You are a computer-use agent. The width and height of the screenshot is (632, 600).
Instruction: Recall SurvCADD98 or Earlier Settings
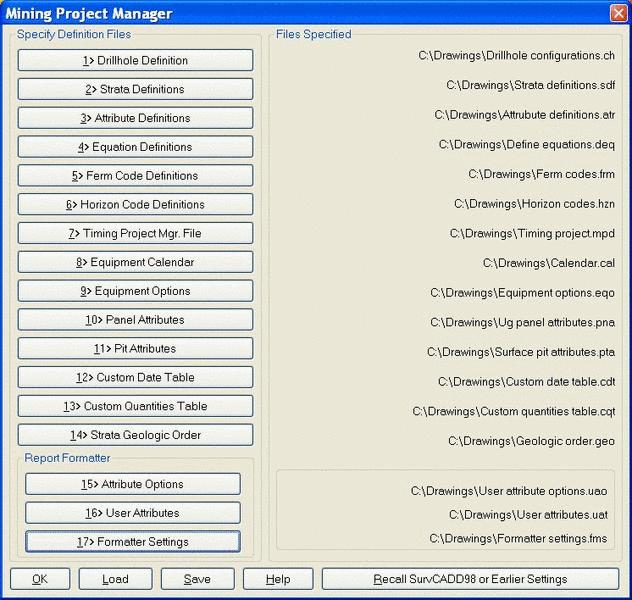470,579
